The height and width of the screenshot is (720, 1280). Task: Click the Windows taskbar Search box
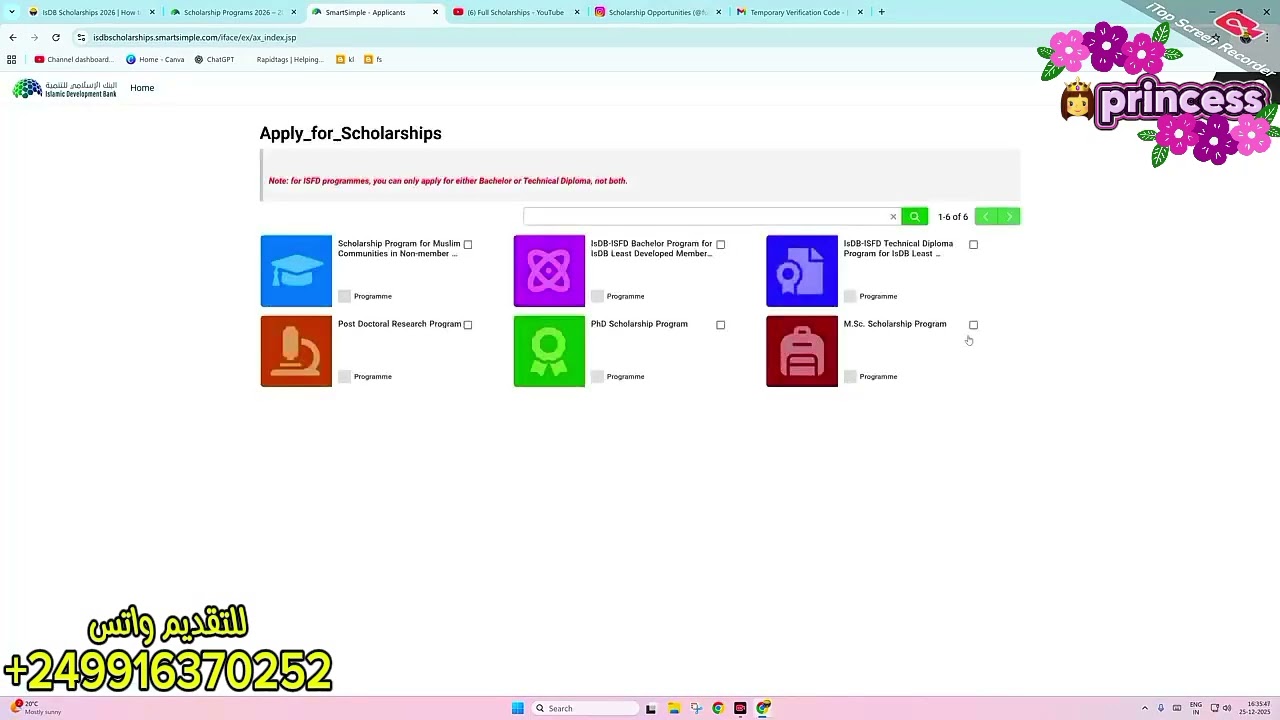point(585,708)
